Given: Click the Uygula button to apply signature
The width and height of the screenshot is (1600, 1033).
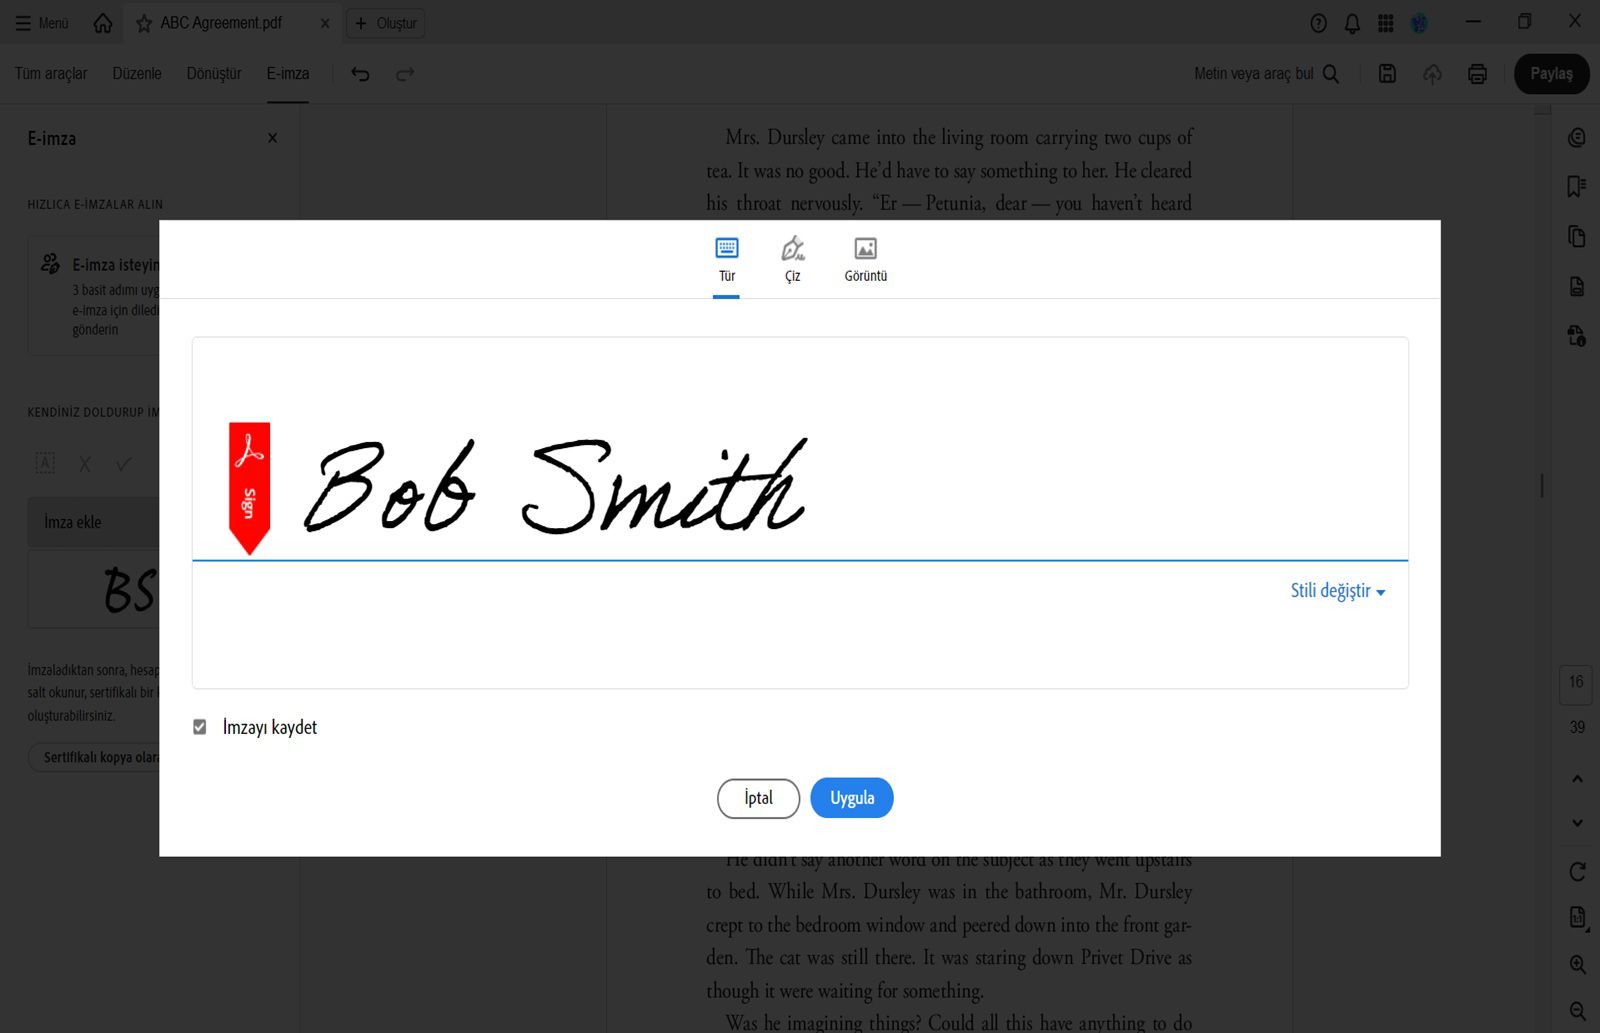Looking at the screenshot, I should point(851,798).
